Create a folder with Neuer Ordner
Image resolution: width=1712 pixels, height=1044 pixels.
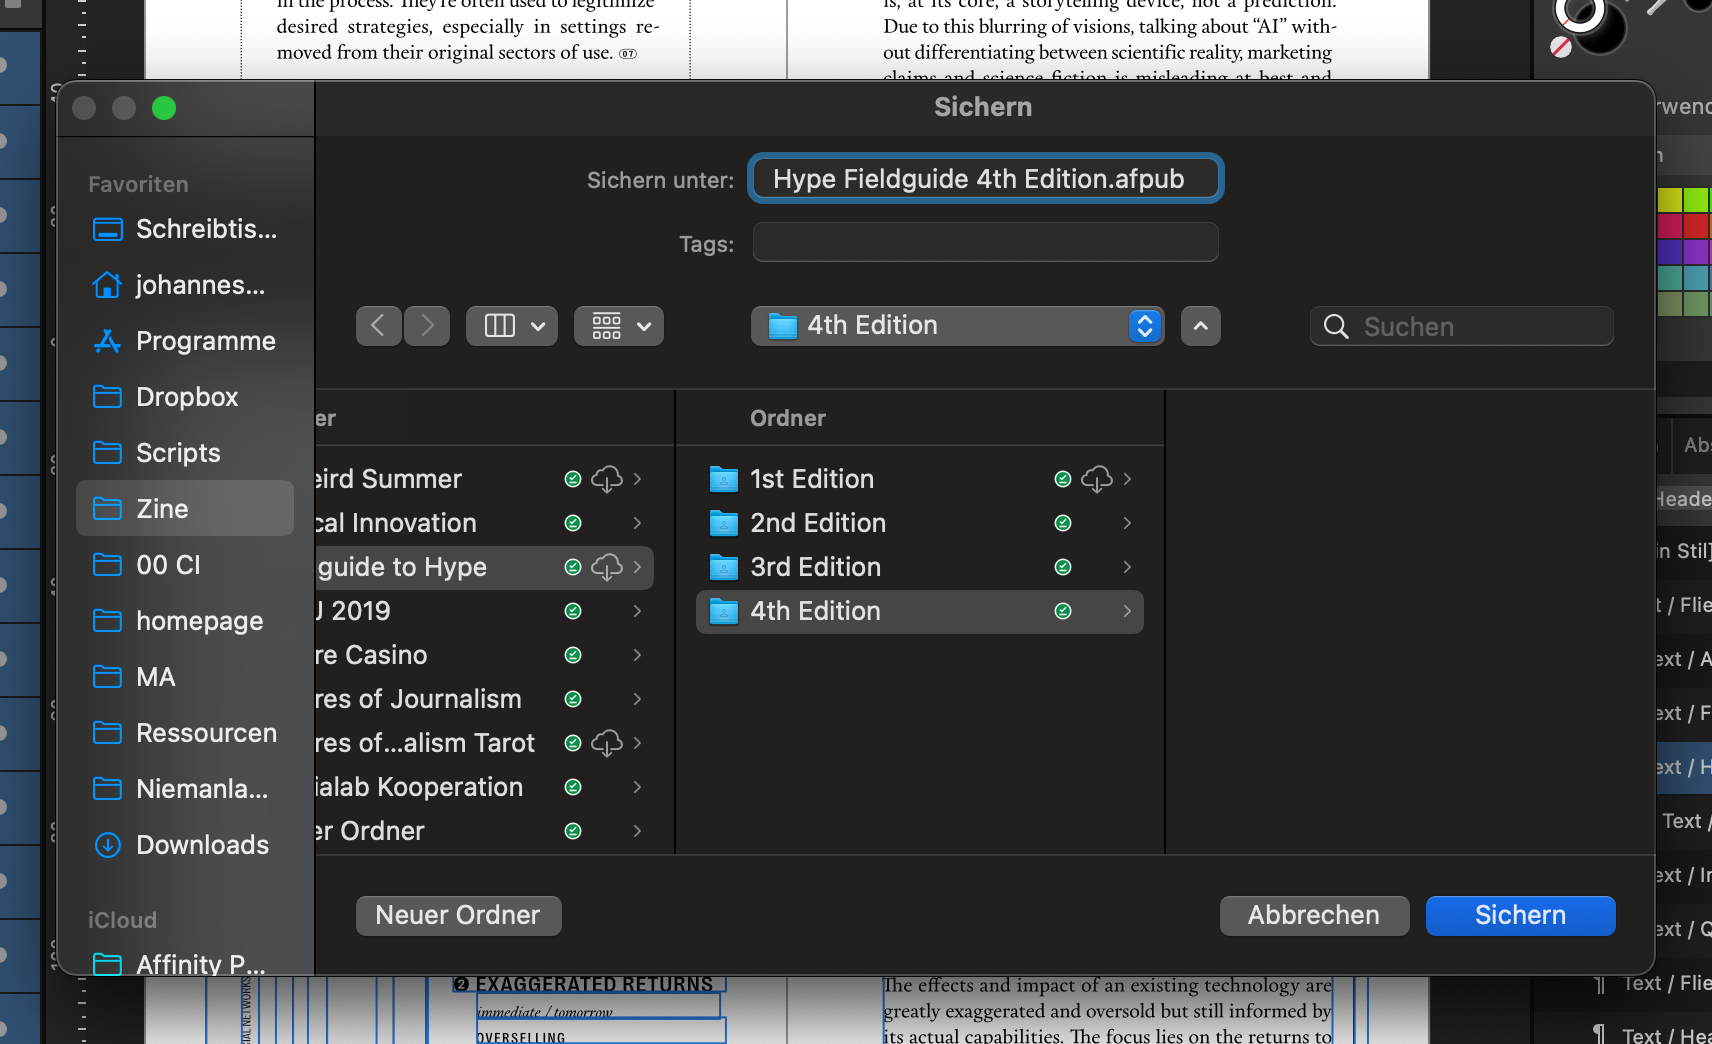point(458,916)
